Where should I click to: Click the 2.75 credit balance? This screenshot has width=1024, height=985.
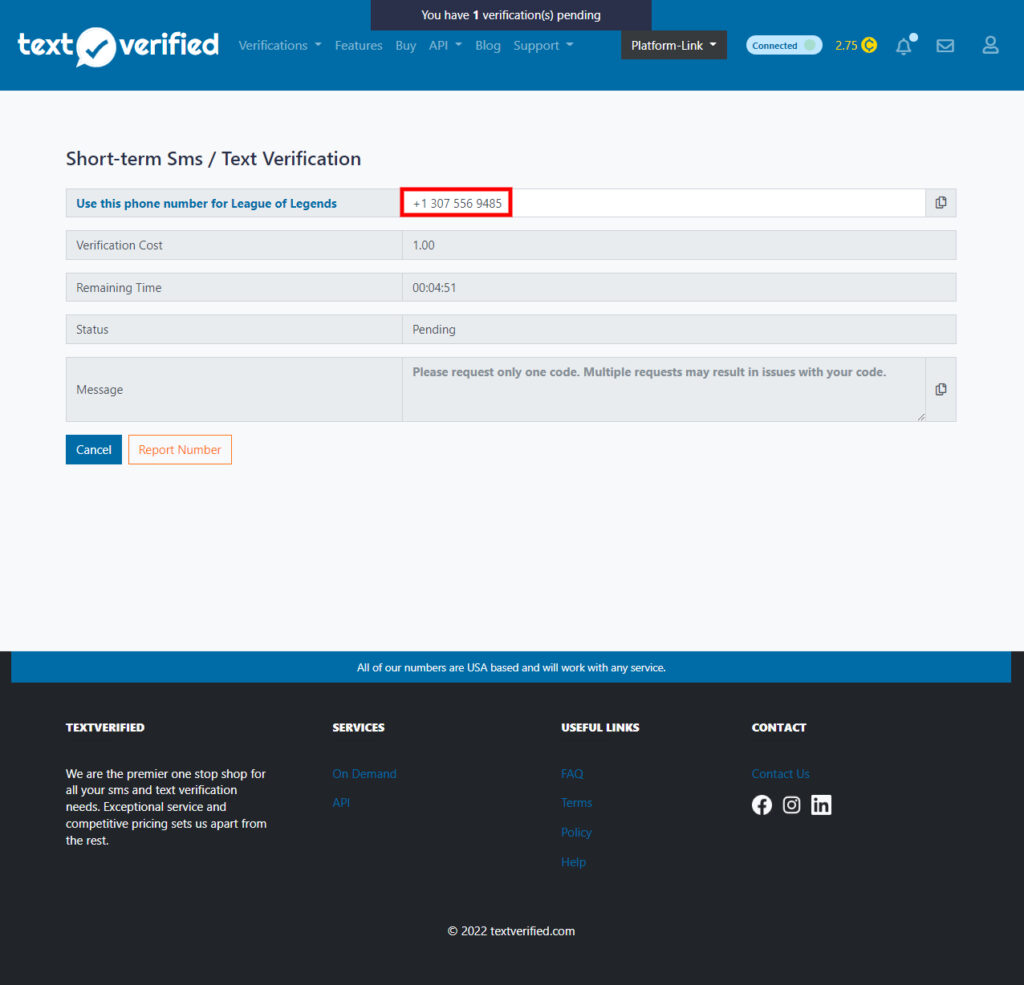pos(846,46)
